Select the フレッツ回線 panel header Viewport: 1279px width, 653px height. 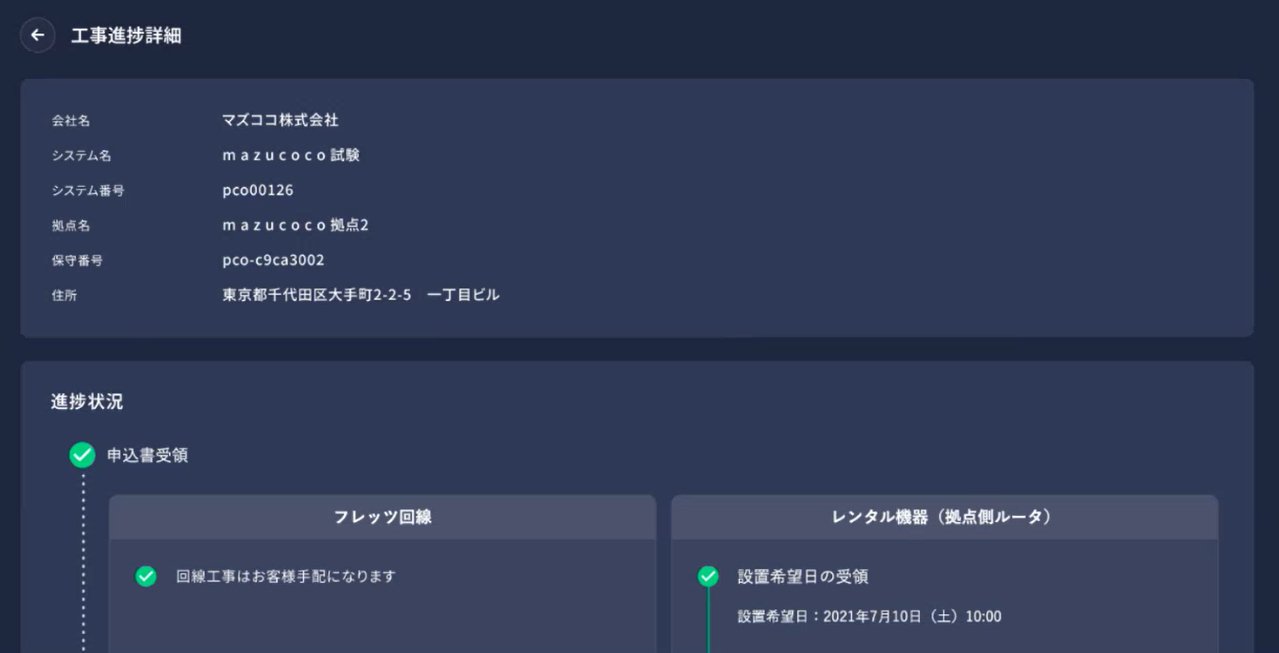coord(382,517)
